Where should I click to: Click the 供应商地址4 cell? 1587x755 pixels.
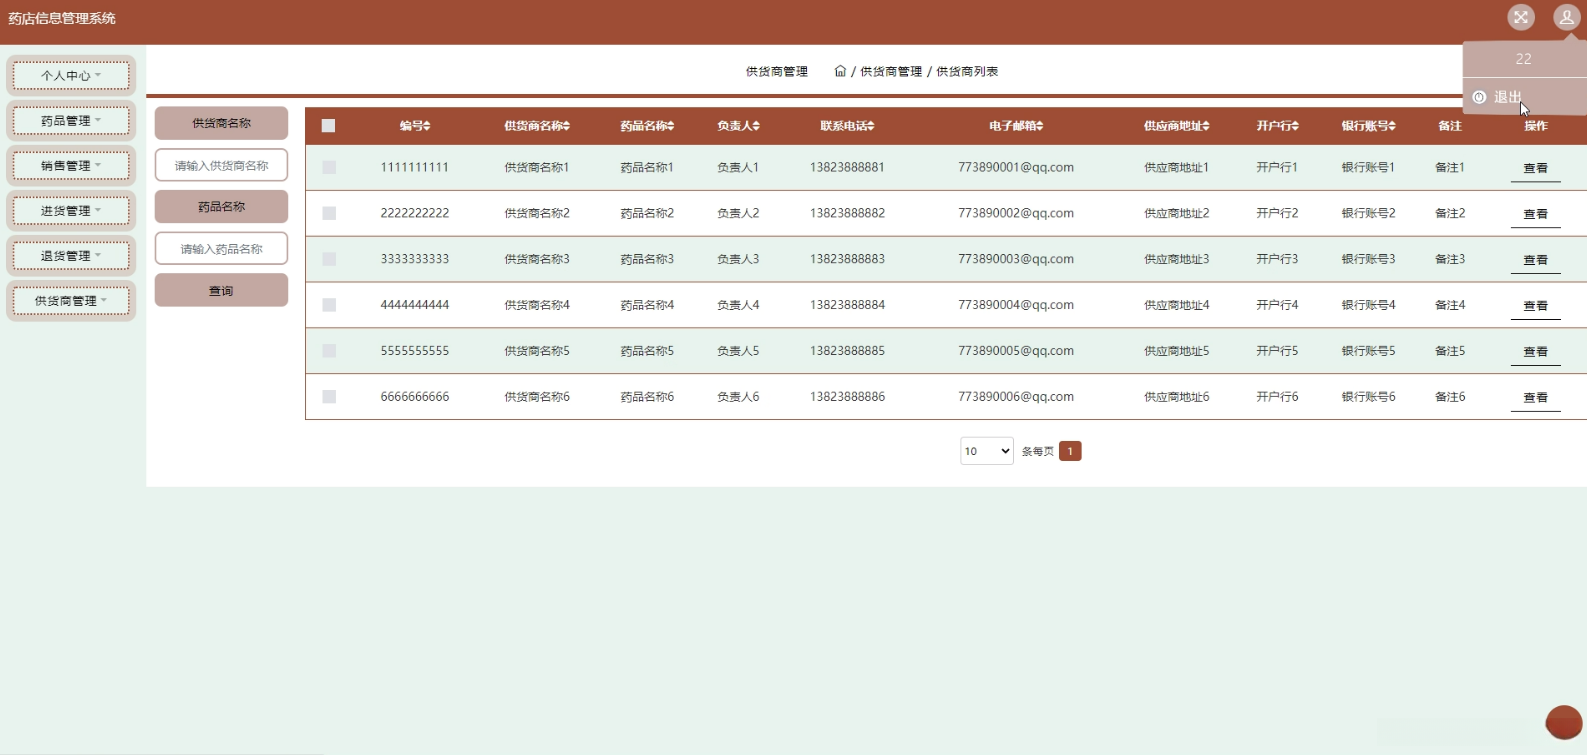pos(1177,306)
